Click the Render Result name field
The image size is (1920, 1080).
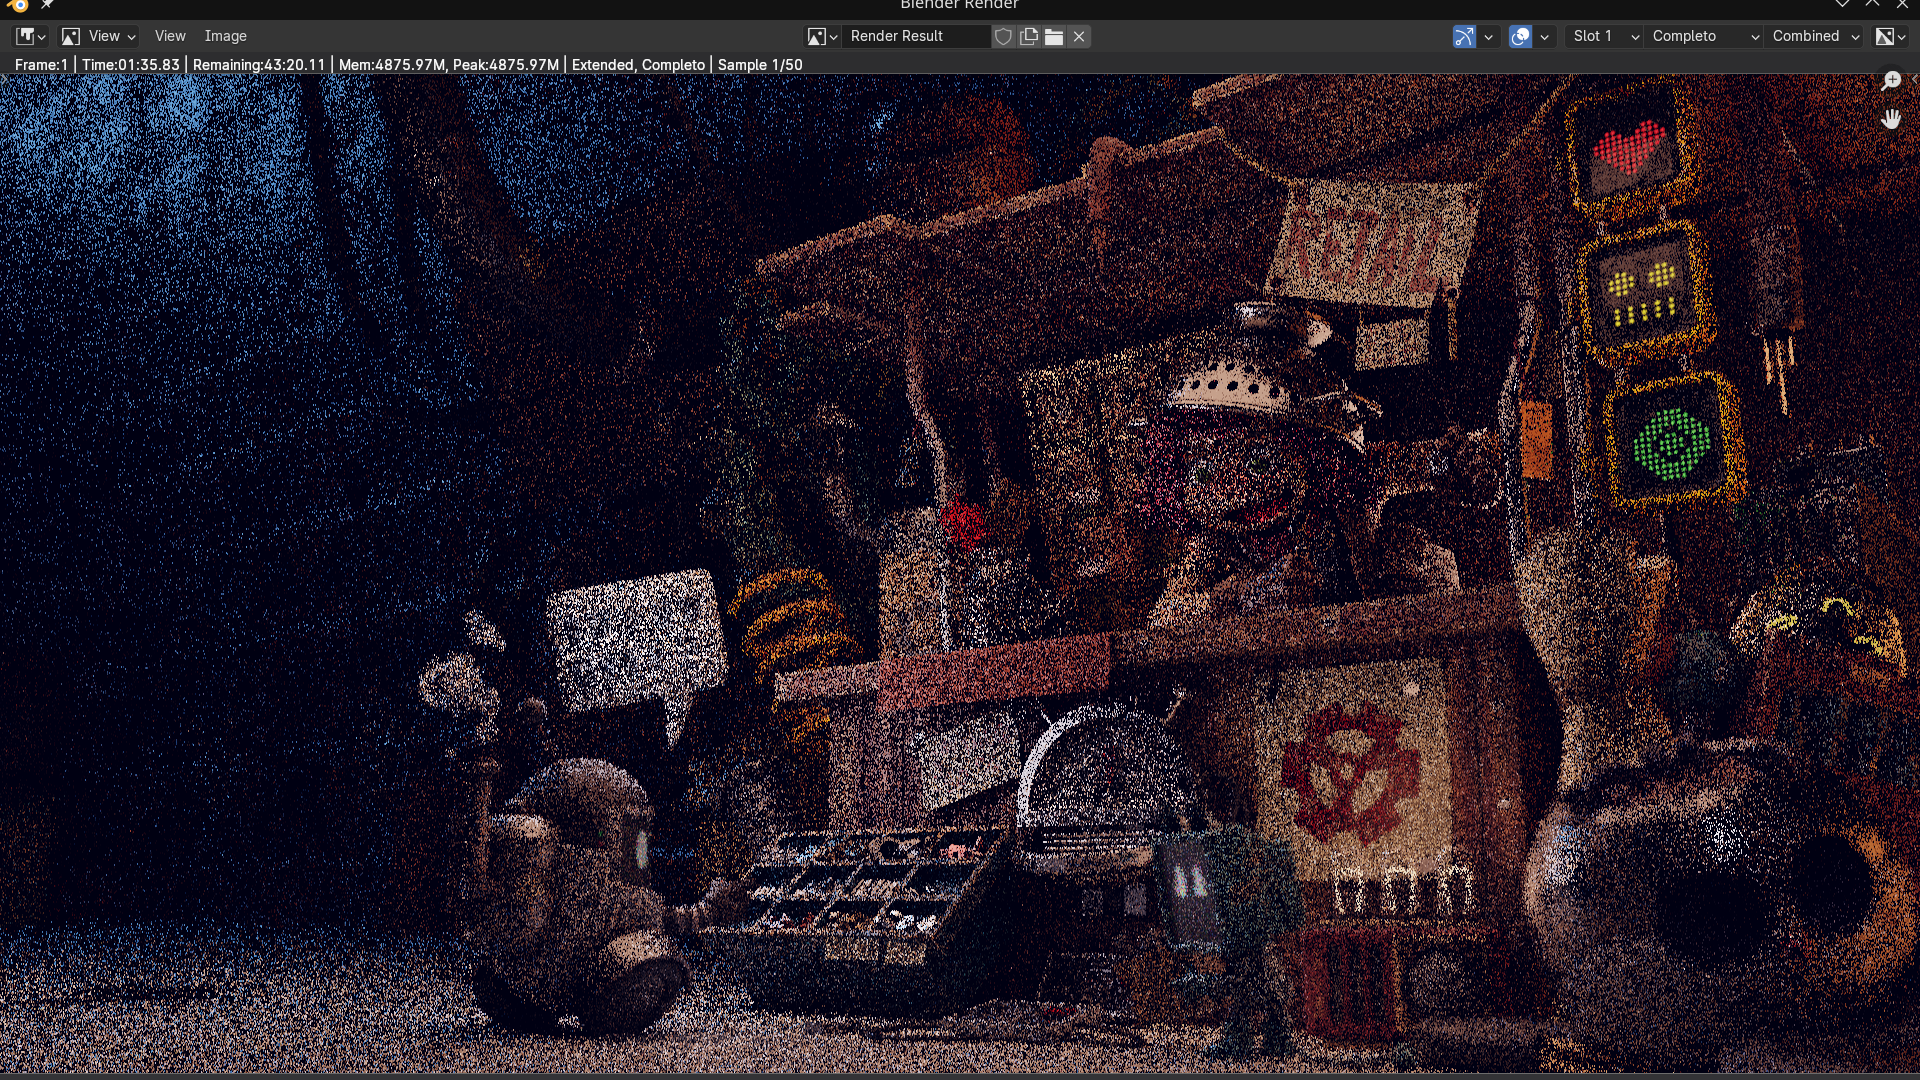tap(916, 36)
